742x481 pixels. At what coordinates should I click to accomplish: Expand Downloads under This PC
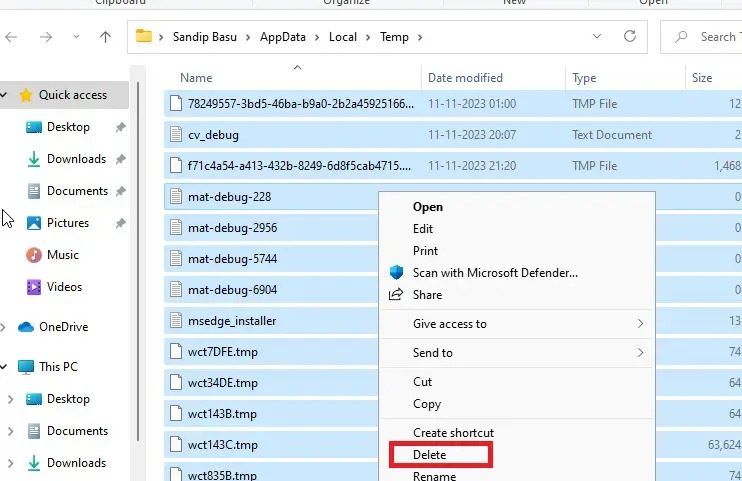coord(10,463)
